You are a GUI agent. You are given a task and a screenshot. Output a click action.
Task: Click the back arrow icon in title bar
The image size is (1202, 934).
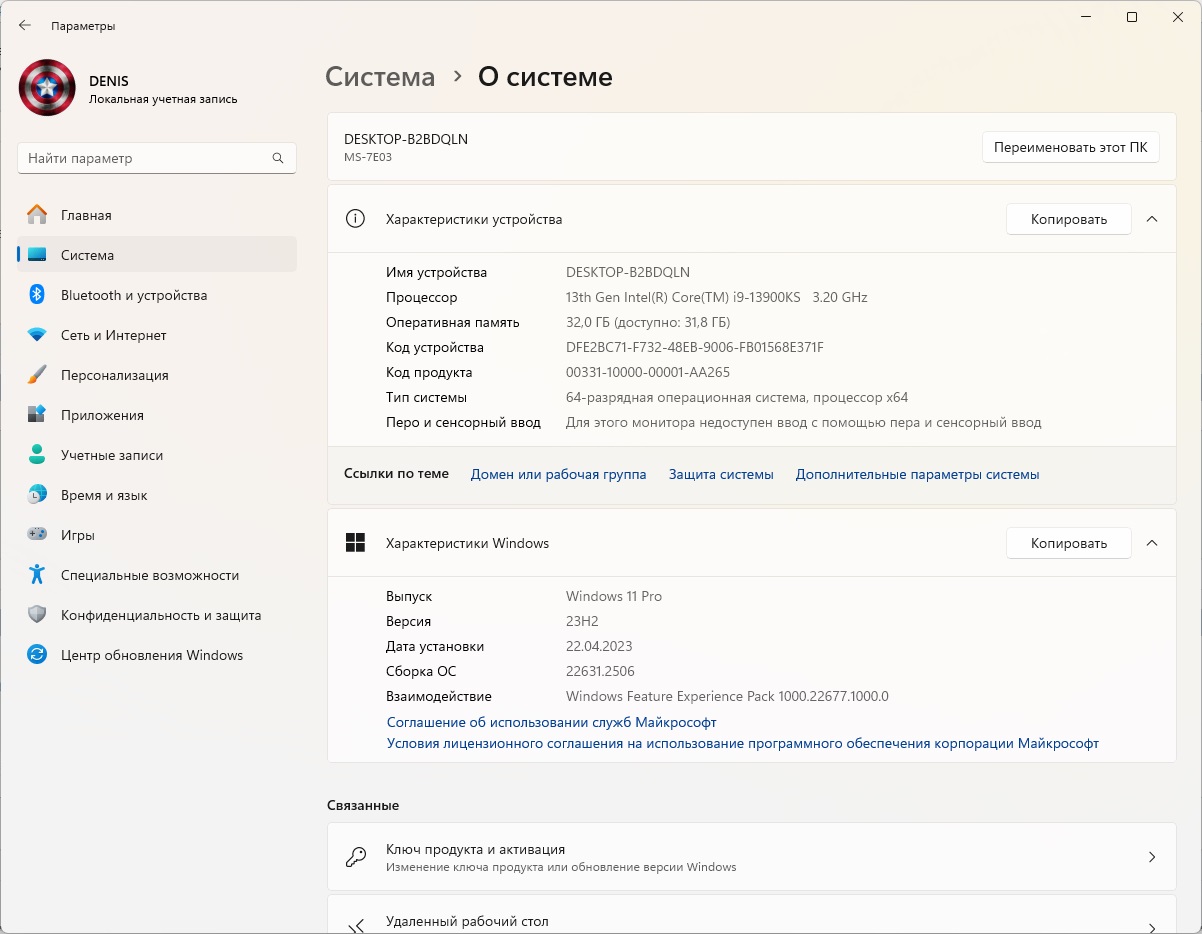click(x=25, y=26)
